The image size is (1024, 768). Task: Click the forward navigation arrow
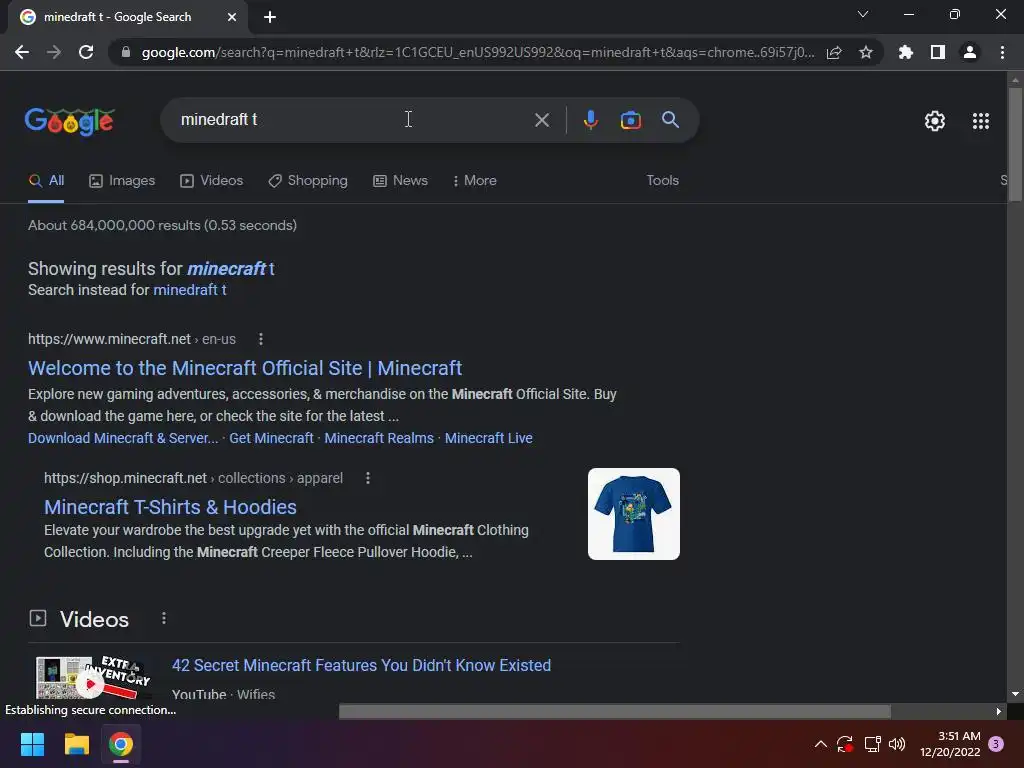pyautogui.click(x=54, y=52)
